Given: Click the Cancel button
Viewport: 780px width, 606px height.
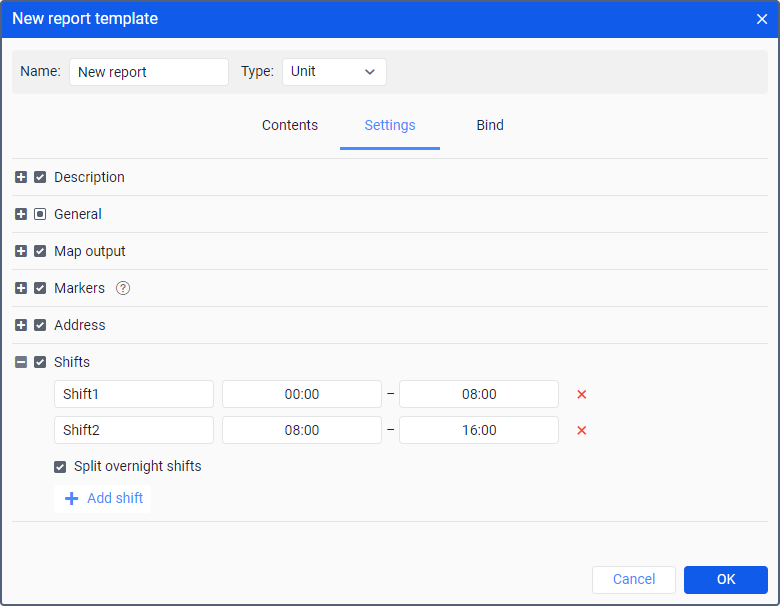Looking at the screenshot, I should (634, 580).
